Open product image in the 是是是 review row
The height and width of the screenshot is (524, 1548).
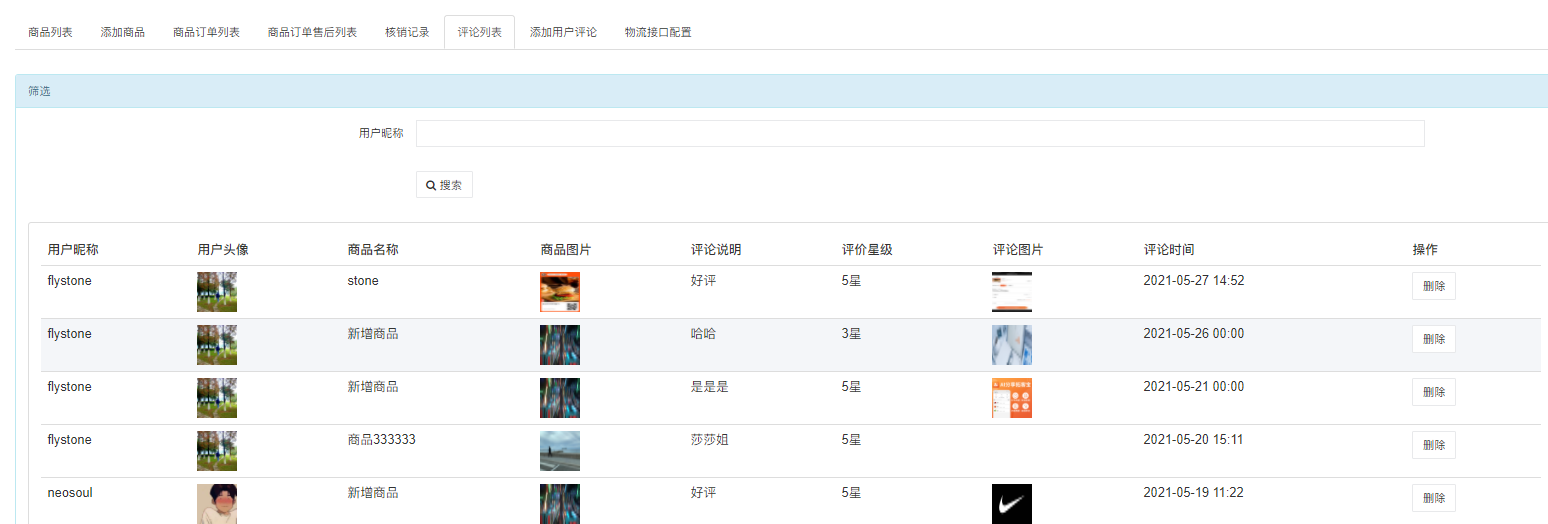click(559, 398)
